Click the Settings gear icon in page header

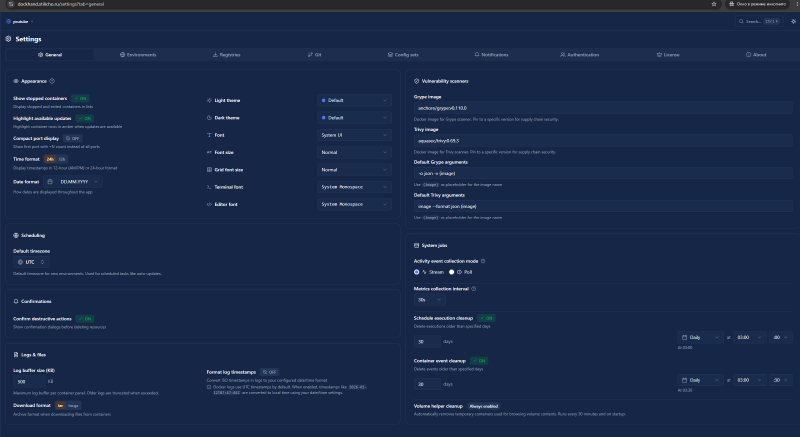click(x=8, y=39)
